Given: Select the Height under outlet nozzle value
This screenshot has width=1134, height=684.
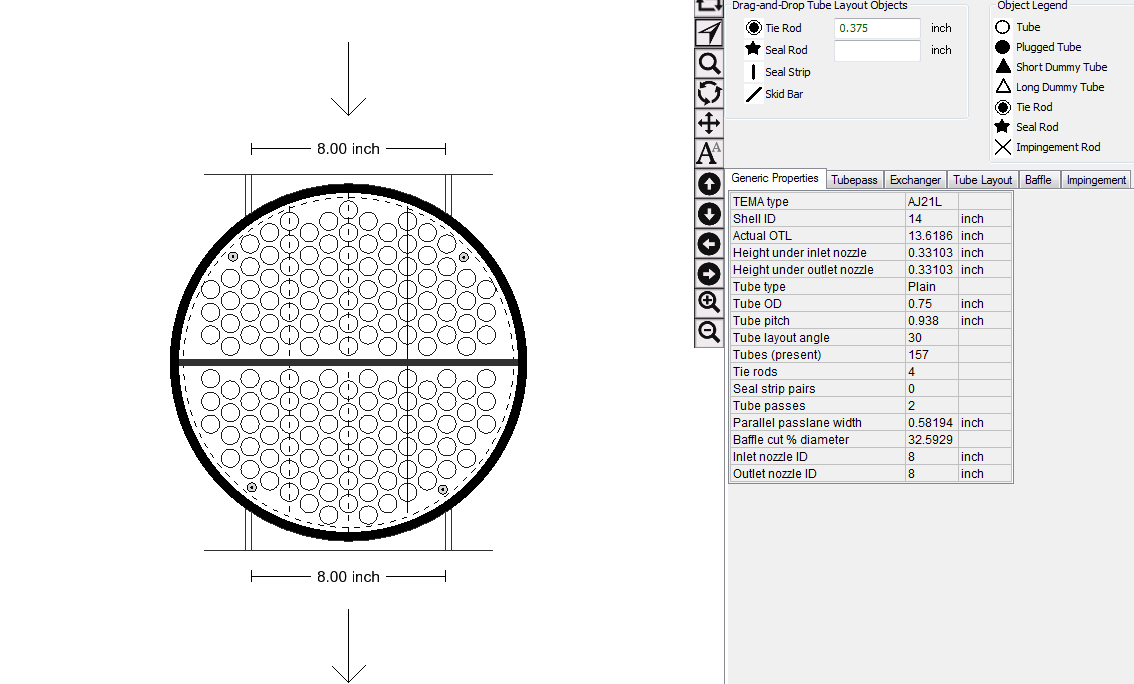Looking at the screenshot, I should [932, 270].
